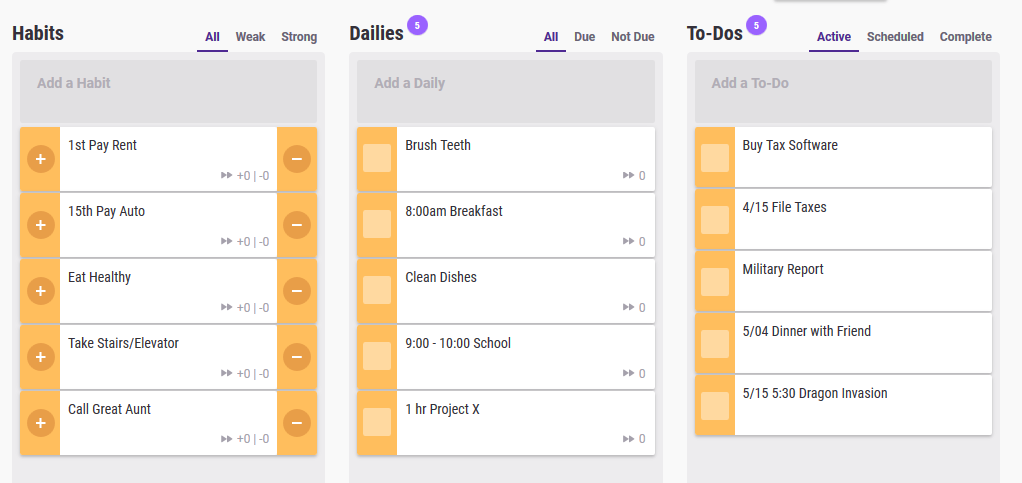Tick the Military Report to-do checkbox
Viewport: 1022px width, 483px height.
point(715,282)
